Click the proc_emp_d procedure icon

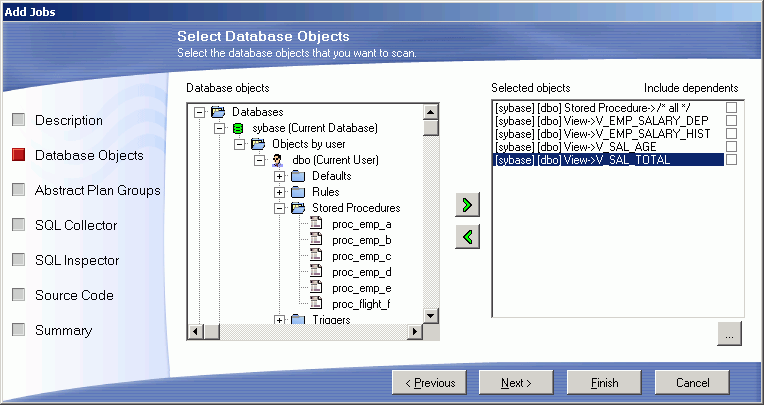pyautogui.click(x=317, y=272)
